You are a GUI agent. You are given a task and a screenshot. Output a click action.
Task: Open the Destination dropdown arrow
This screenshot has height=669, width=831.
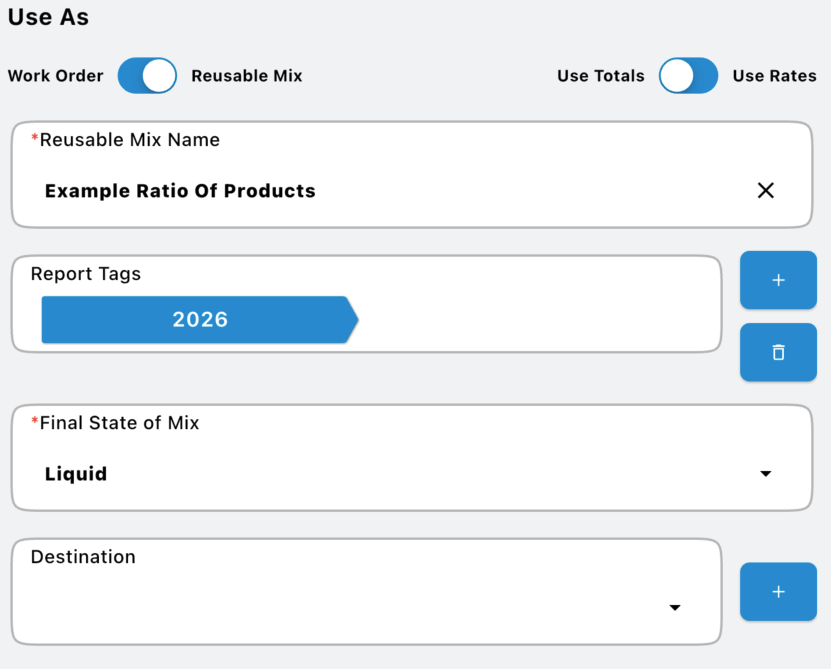point(675,608)
